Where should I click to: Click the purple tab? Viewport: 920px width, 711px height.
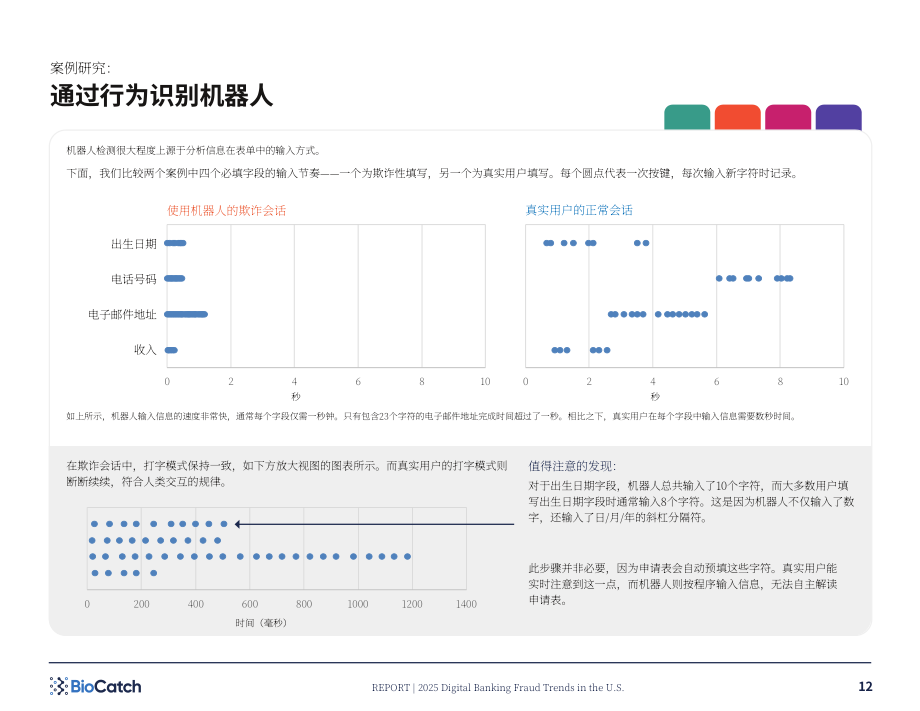(838, 117)
